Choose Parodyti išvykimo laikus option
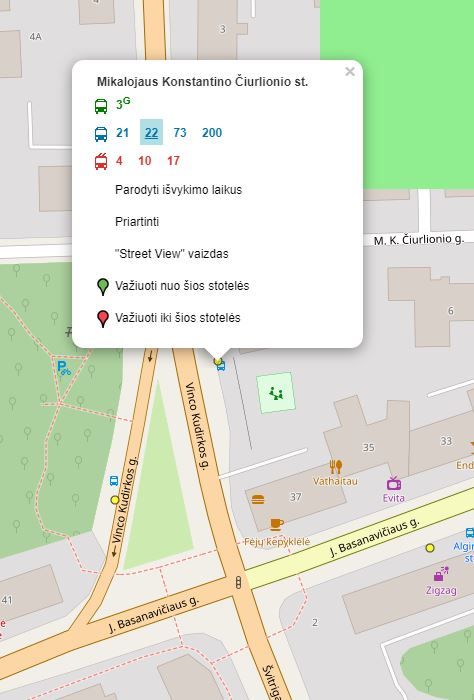Screen dimensions: 474x700 [179, 190]
